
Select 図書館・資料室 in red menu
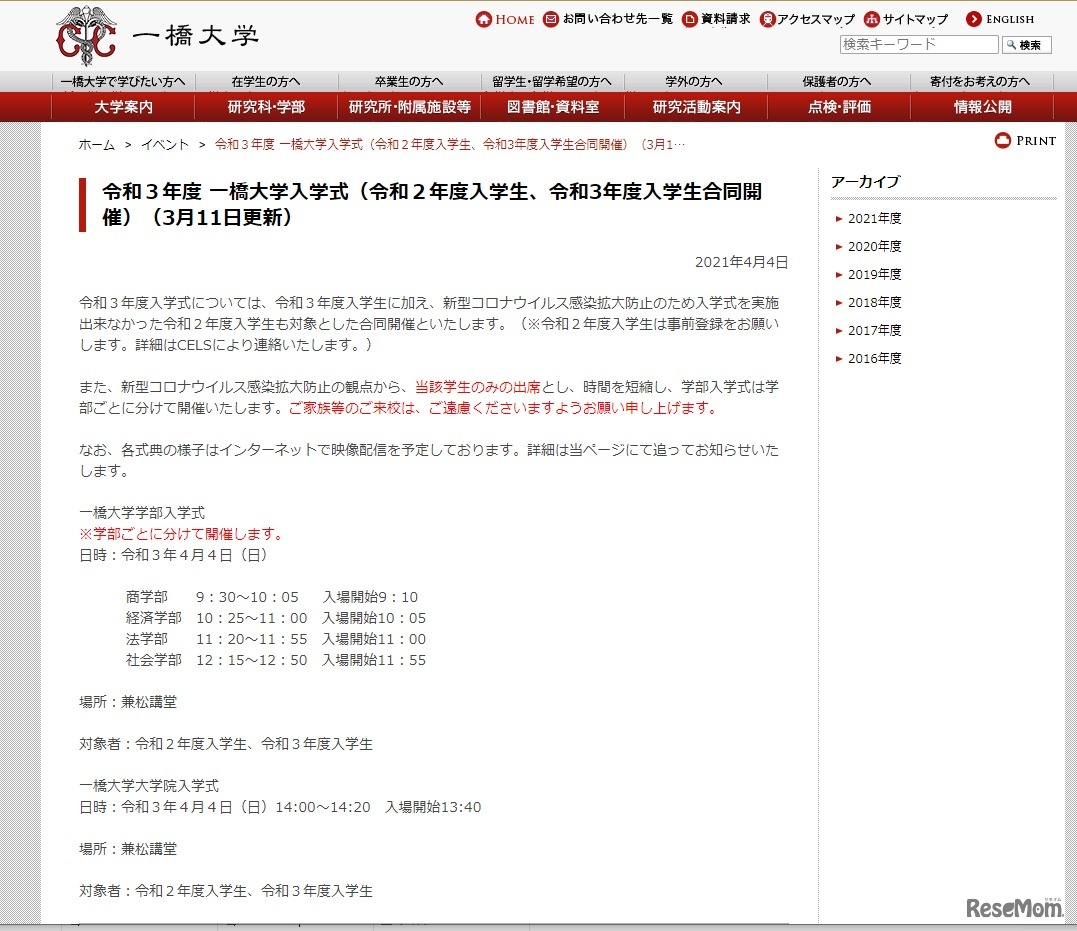point(553,107)
